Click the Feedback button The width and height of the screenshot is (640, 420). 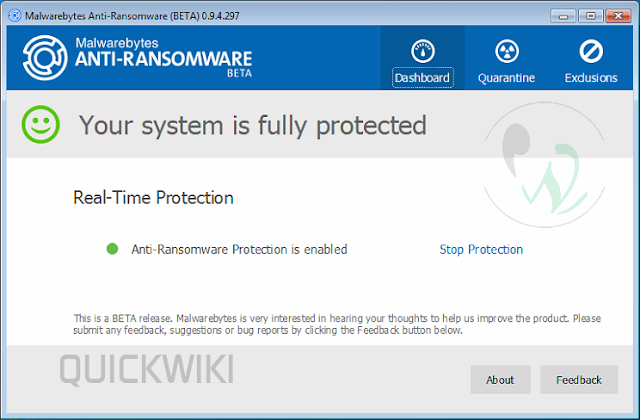coord(579,380)
